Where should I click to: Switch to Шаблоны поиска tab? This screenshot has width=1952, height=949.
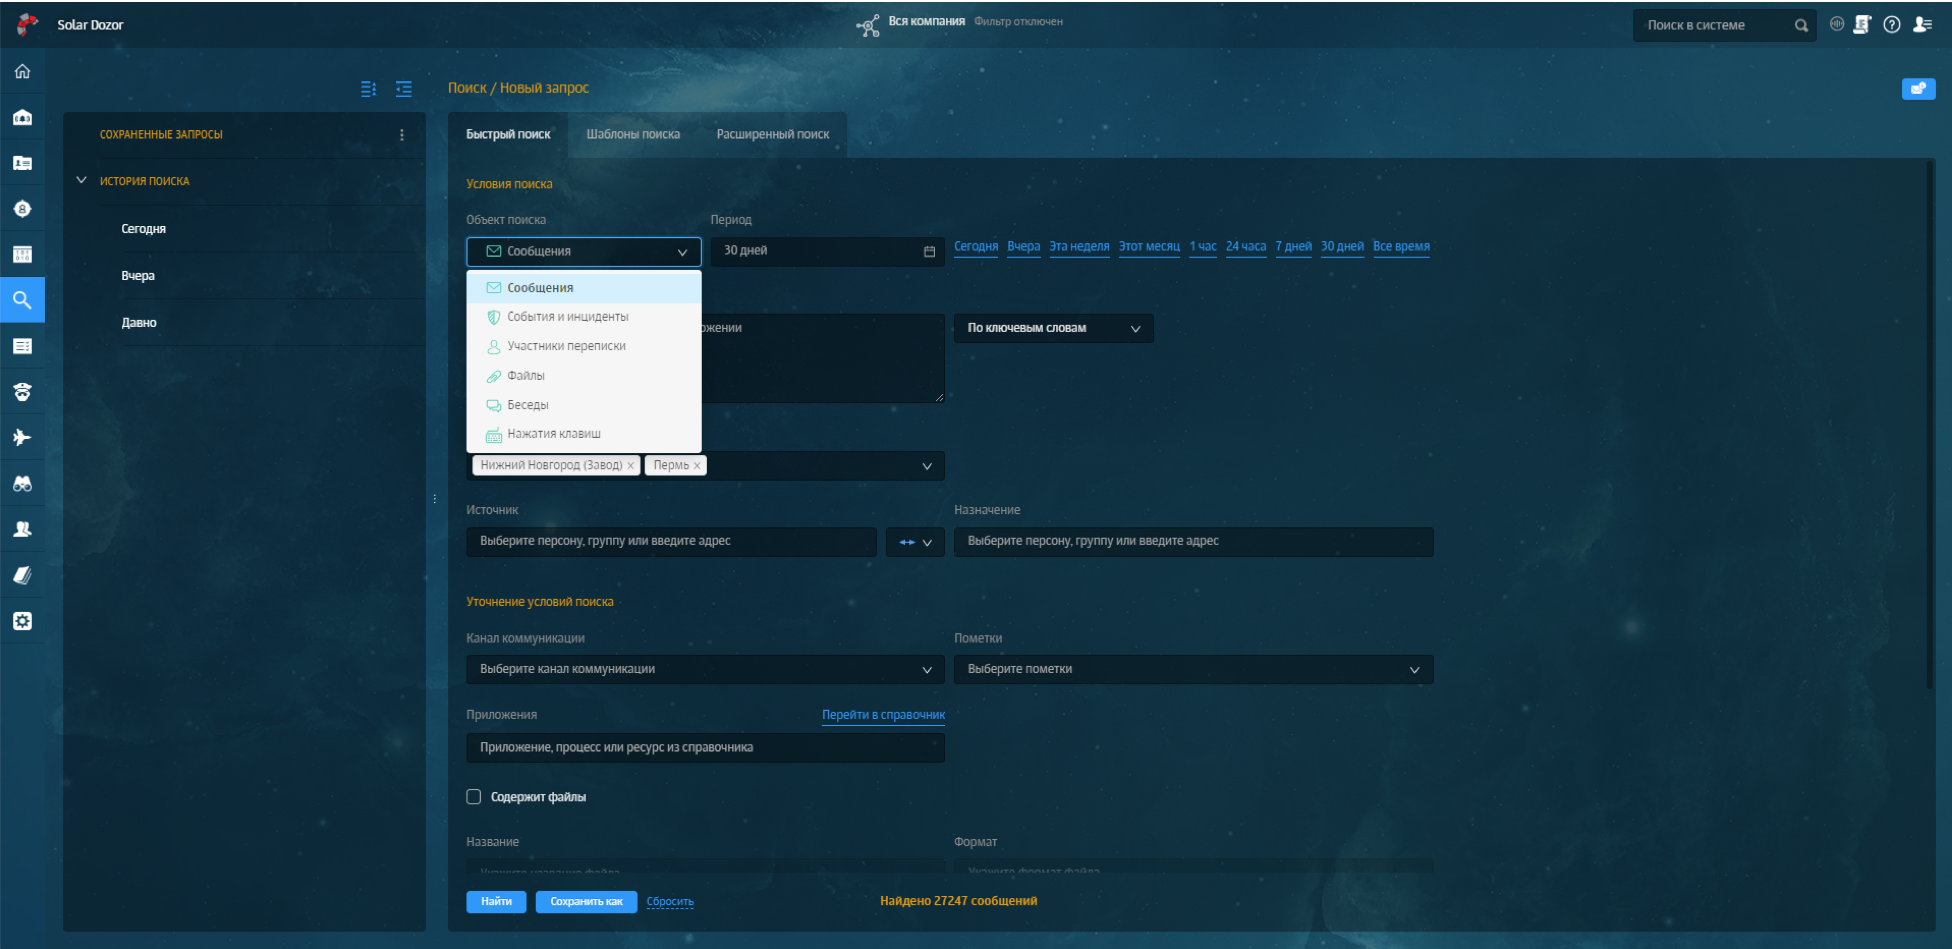tap(633, 135)
